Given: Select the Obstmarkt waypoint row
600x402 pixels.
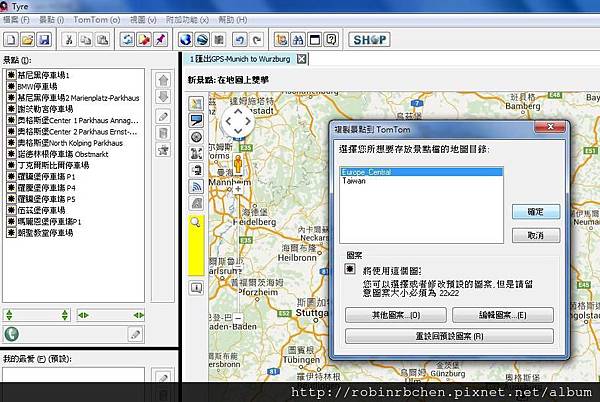Looking at the screenshot, I should [75, 154].
